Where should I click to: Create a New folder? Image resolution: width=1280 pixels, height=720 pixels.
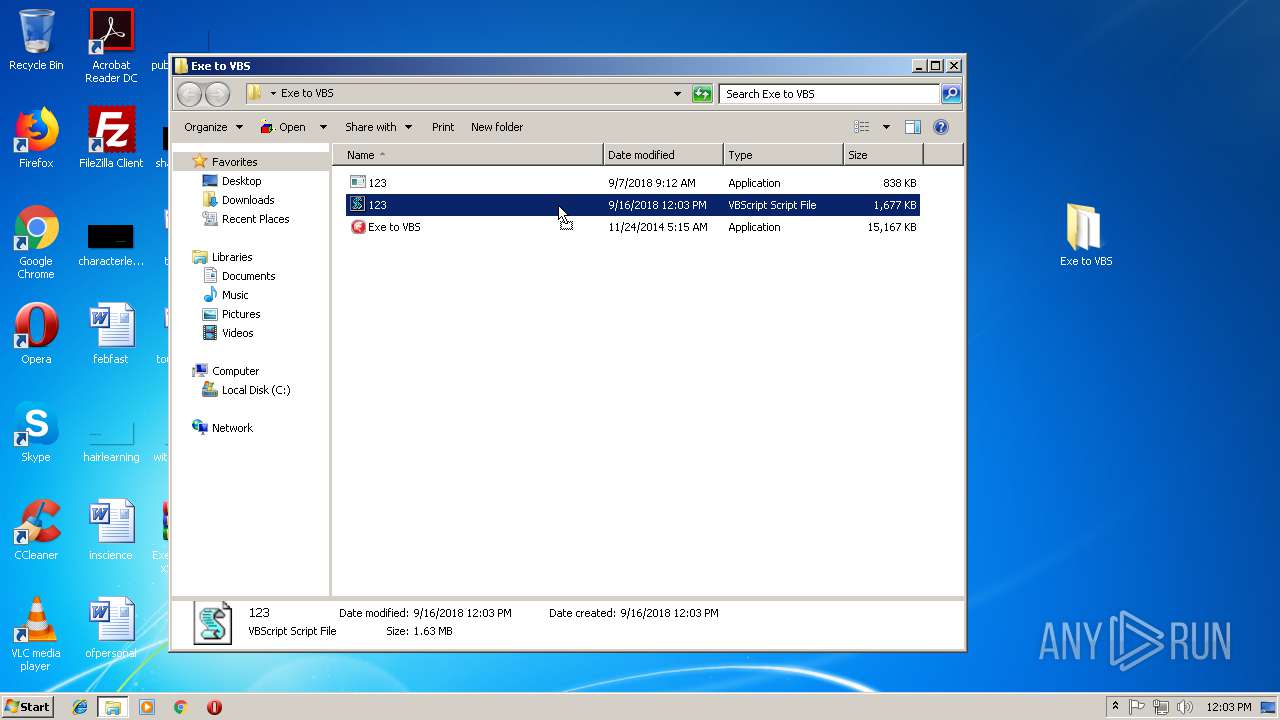(497, 127)
